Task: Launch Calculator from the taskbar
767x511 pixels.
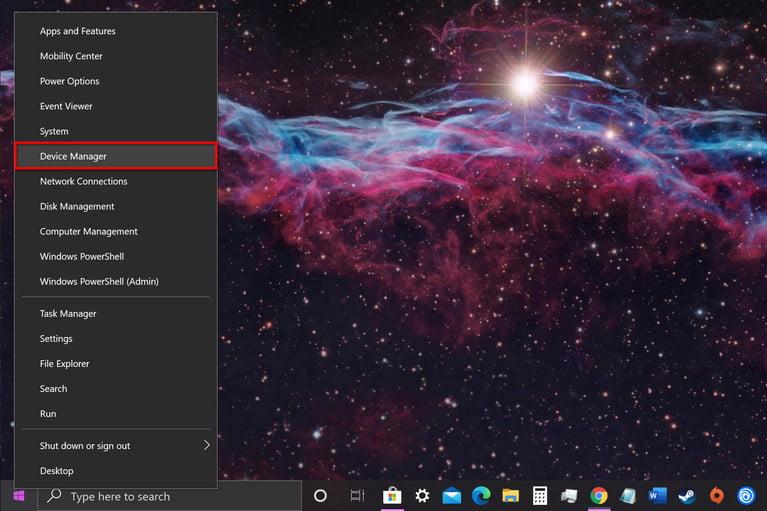Action: [x=540, y=496]
